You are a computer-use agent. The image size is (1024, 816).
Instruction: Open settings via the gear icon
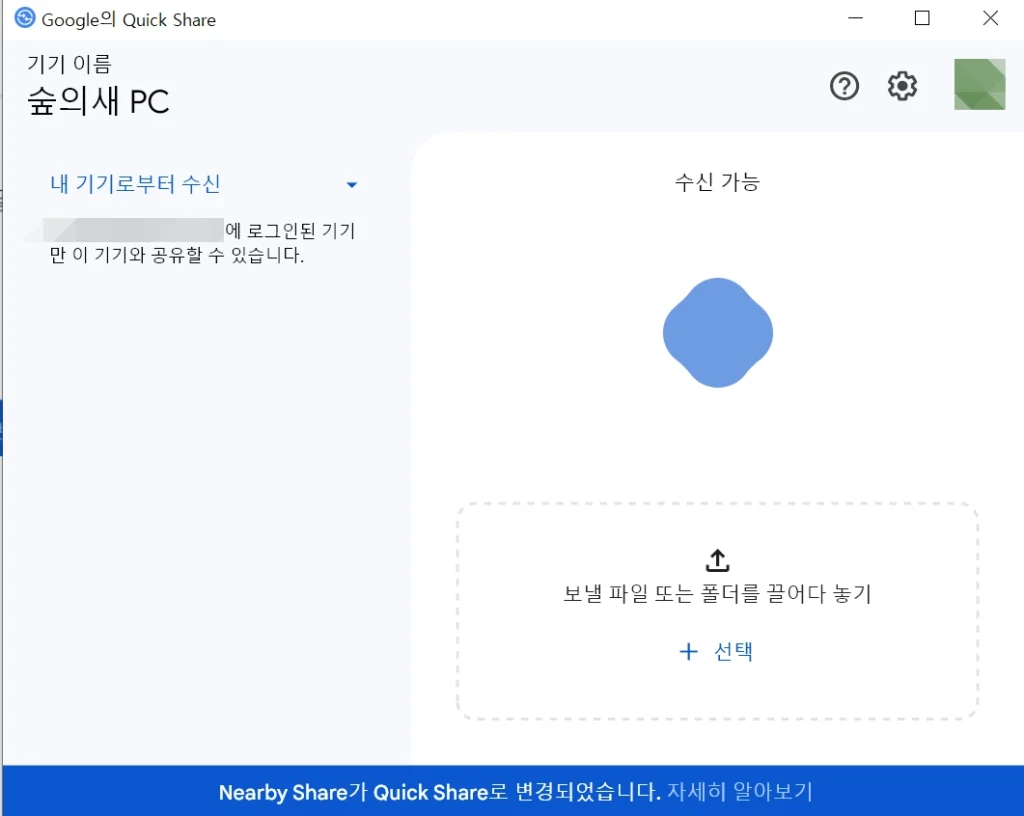[x=902, y=86]
